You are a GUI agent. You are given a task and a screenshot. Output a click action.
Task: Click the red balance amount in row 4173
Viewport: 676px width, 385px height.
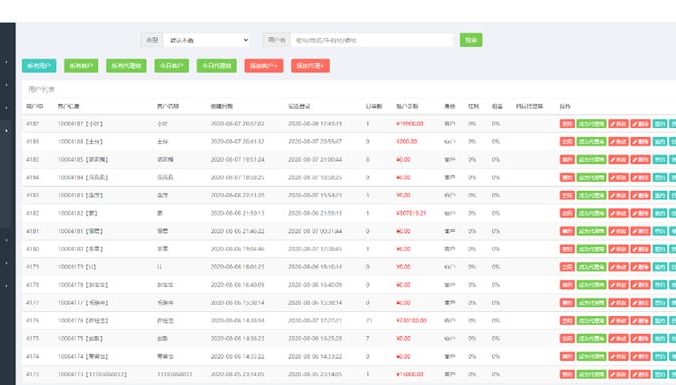click(x=410, y=374)
